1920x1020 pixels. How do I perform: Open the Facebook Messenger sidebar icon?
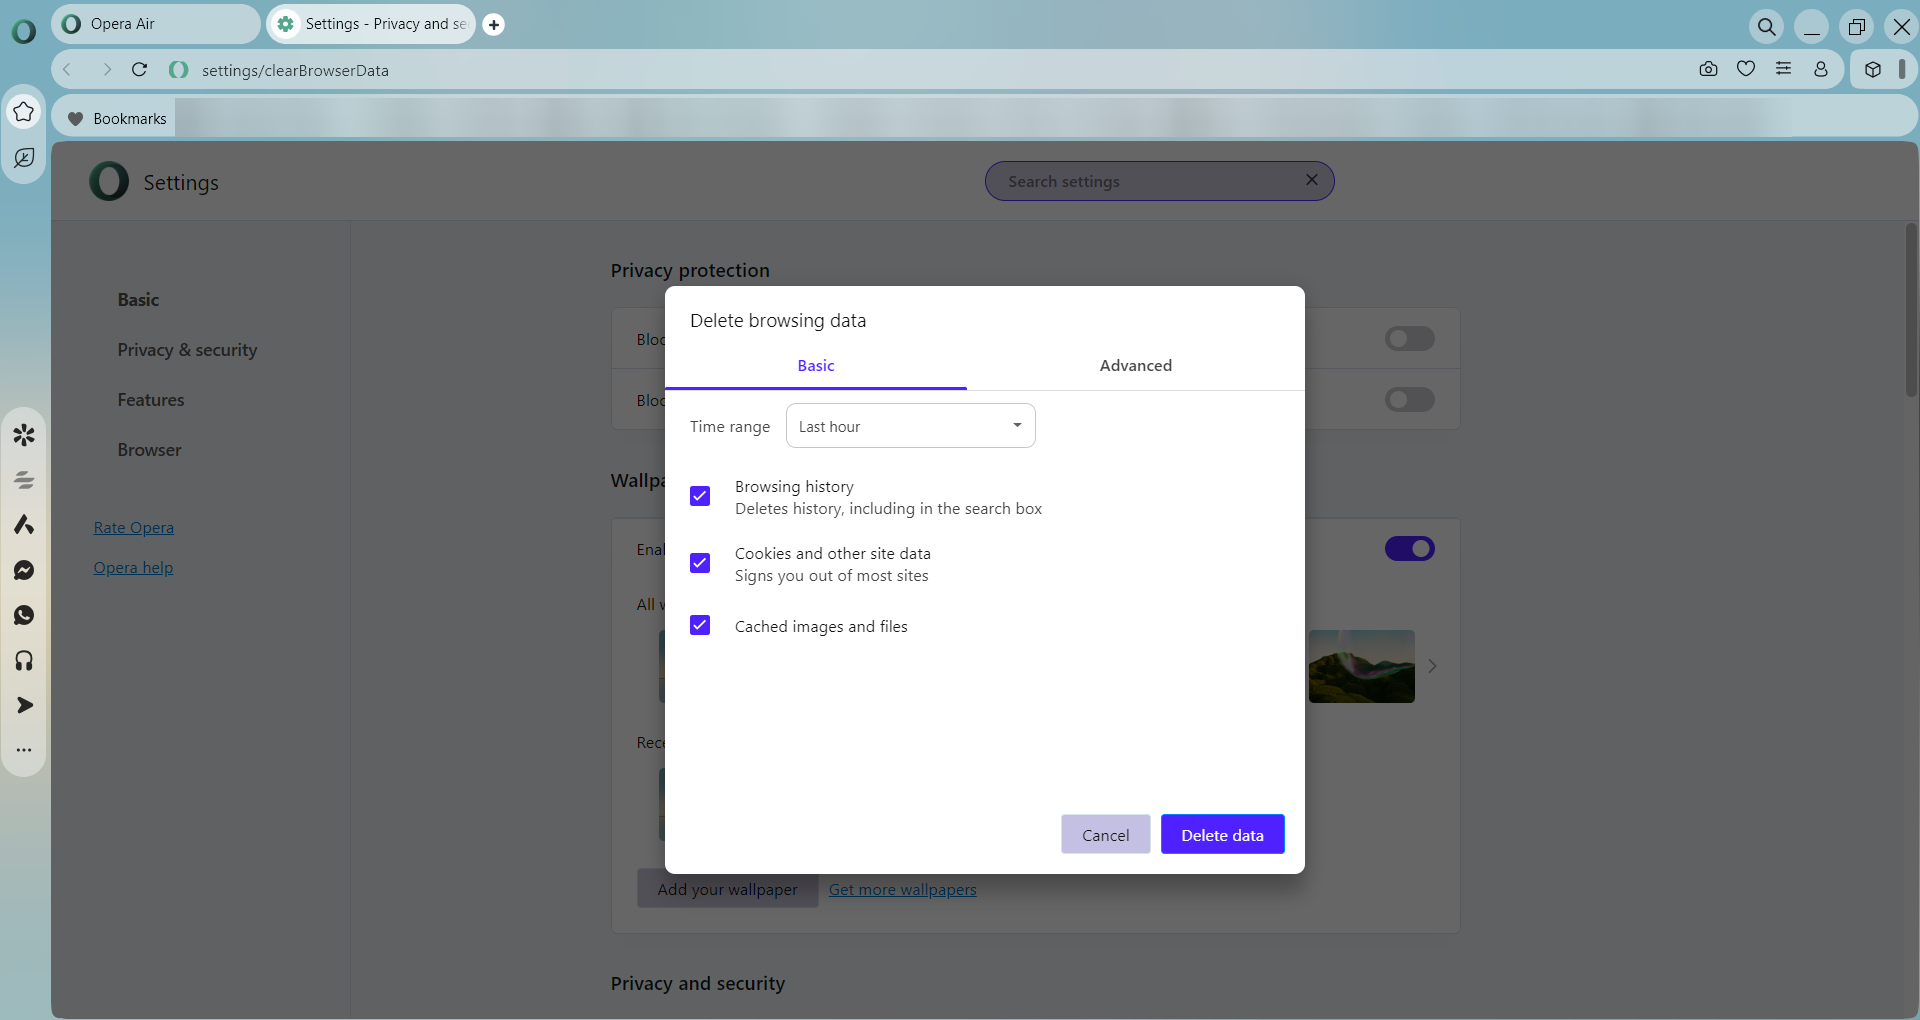coord(24,570)
